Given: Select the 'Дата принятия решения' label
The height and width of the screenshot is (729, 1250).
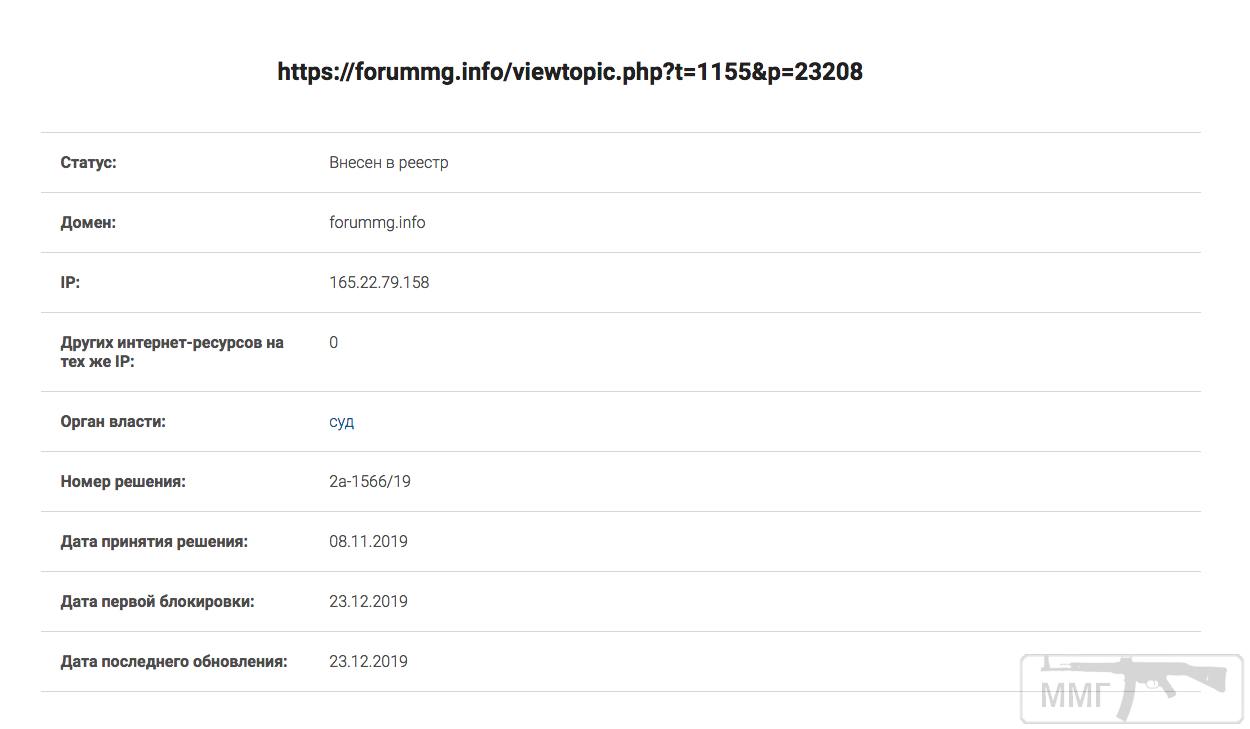Looking at the screenshot, I should 154,542.
